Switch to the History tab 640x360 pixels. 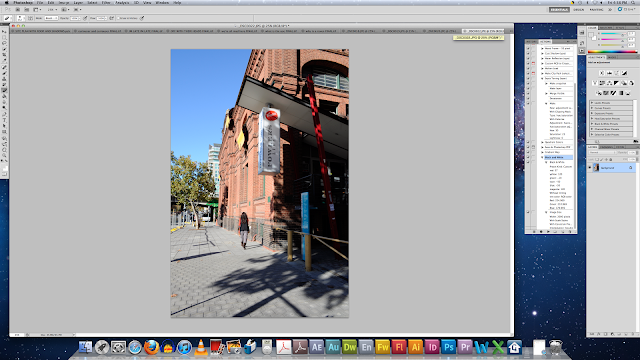(x=531, y=42)
